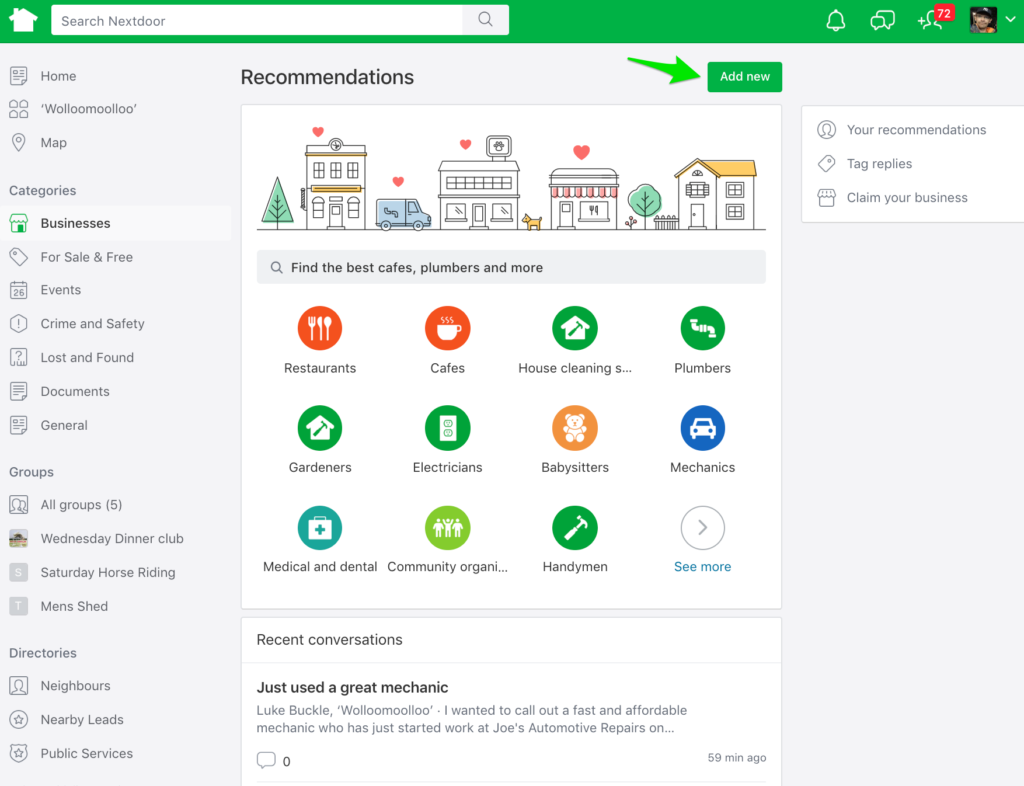Open the messages chat icon
The image size is (1024, 786).
click(x=882, y=21)
